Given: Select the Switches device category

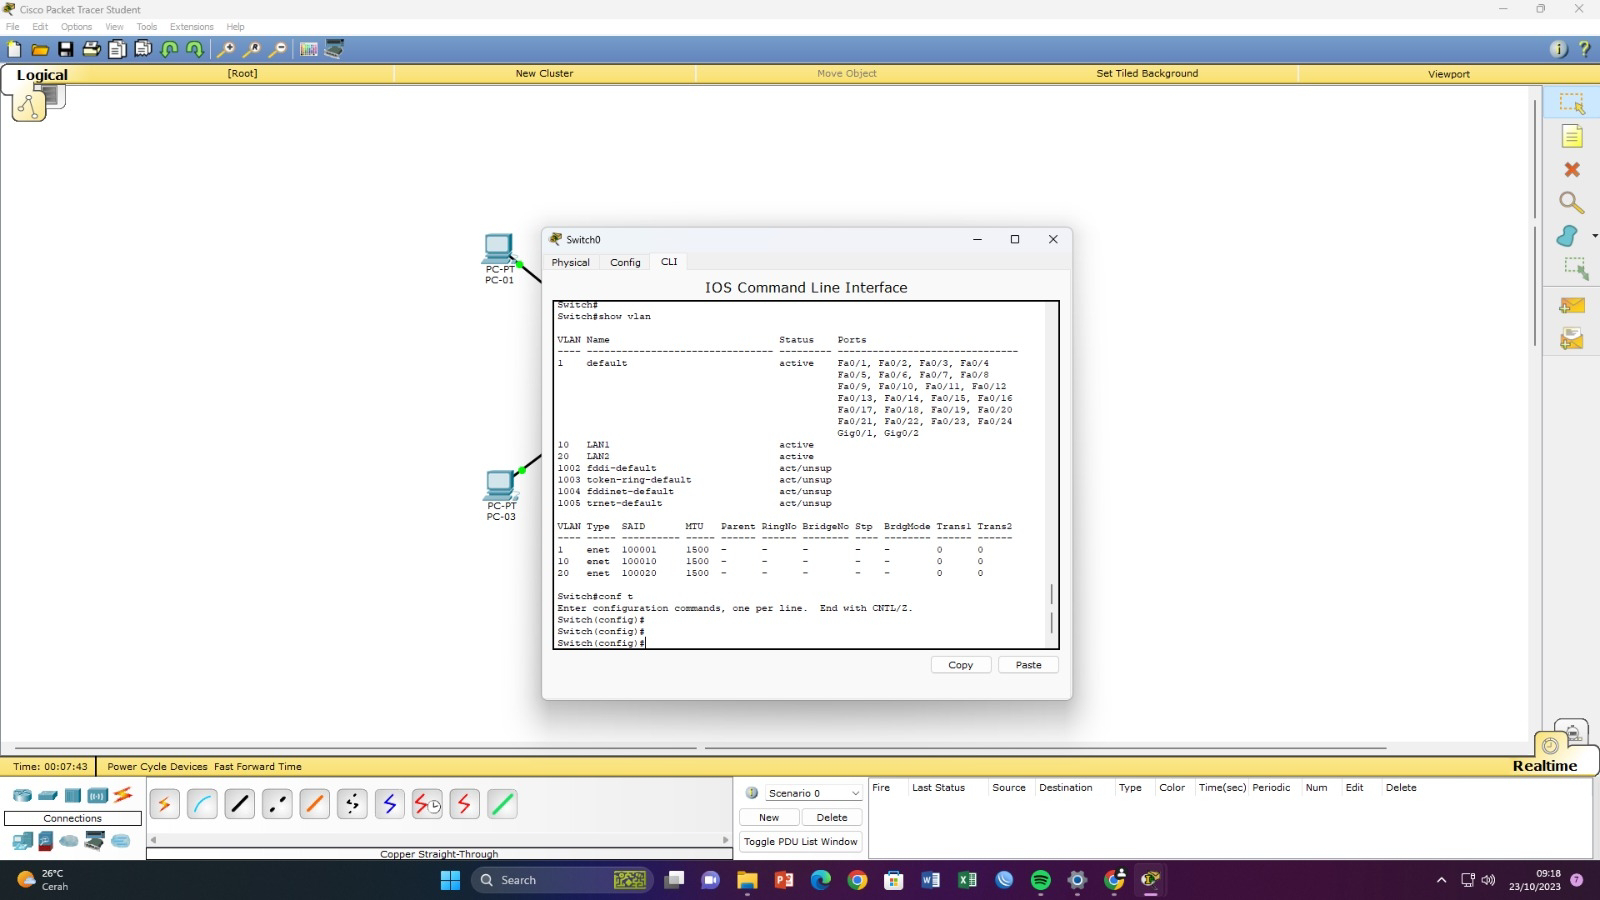Looking at the screenshot, I should (x=47, y=796).
